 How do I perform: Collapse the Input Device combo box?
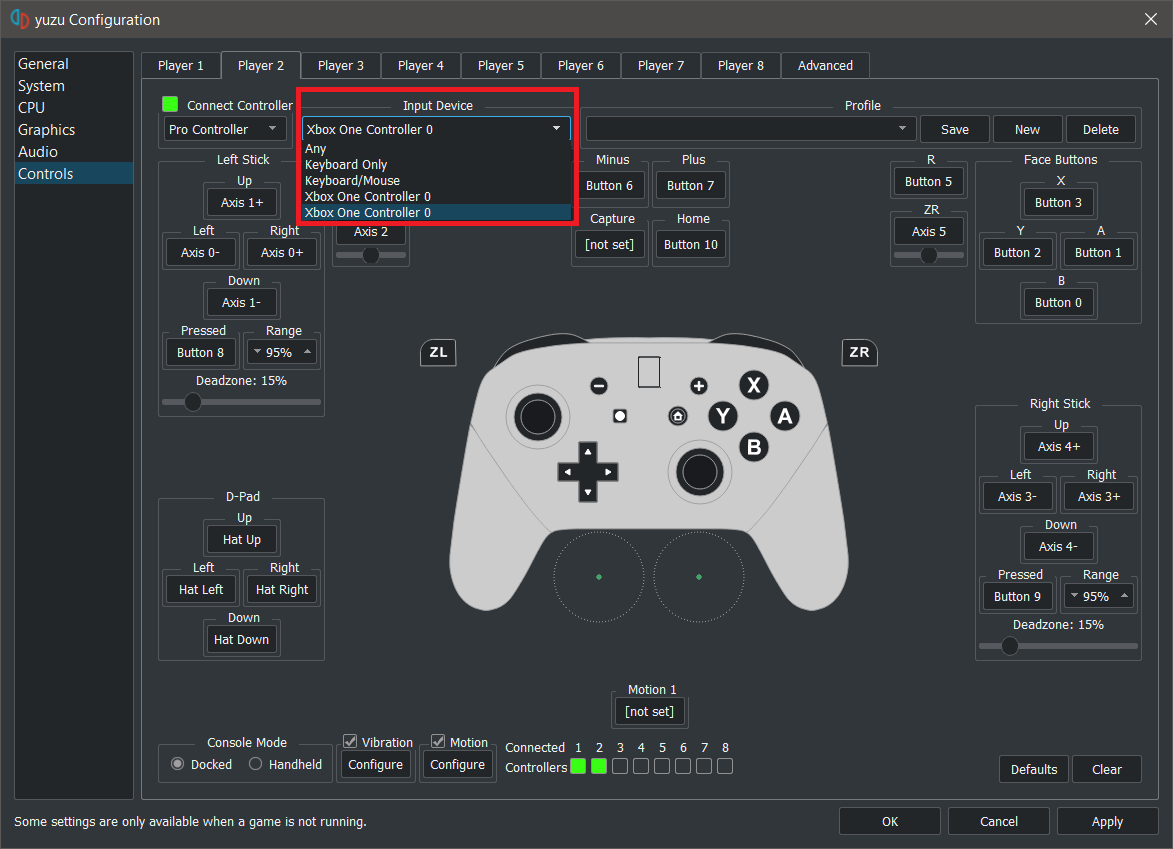[436, 129]
